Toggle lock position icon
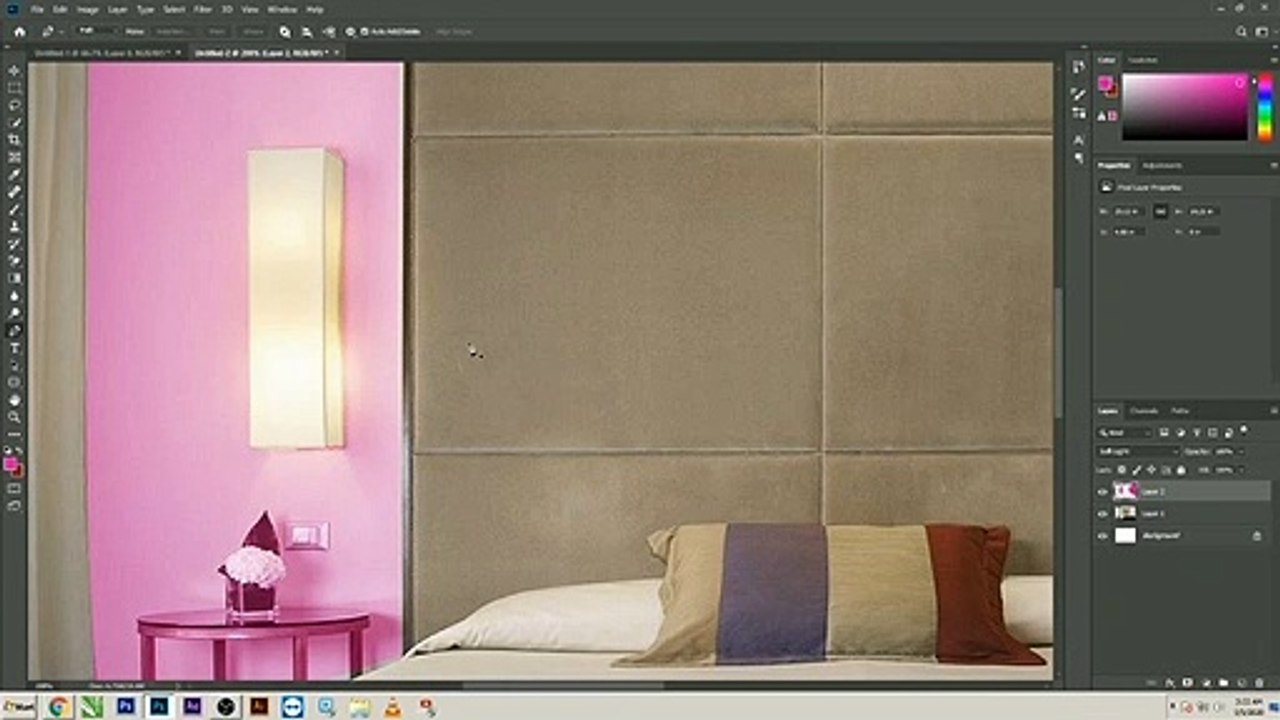Viewport: 1280px width, 720px height. tap(1151, 470)
